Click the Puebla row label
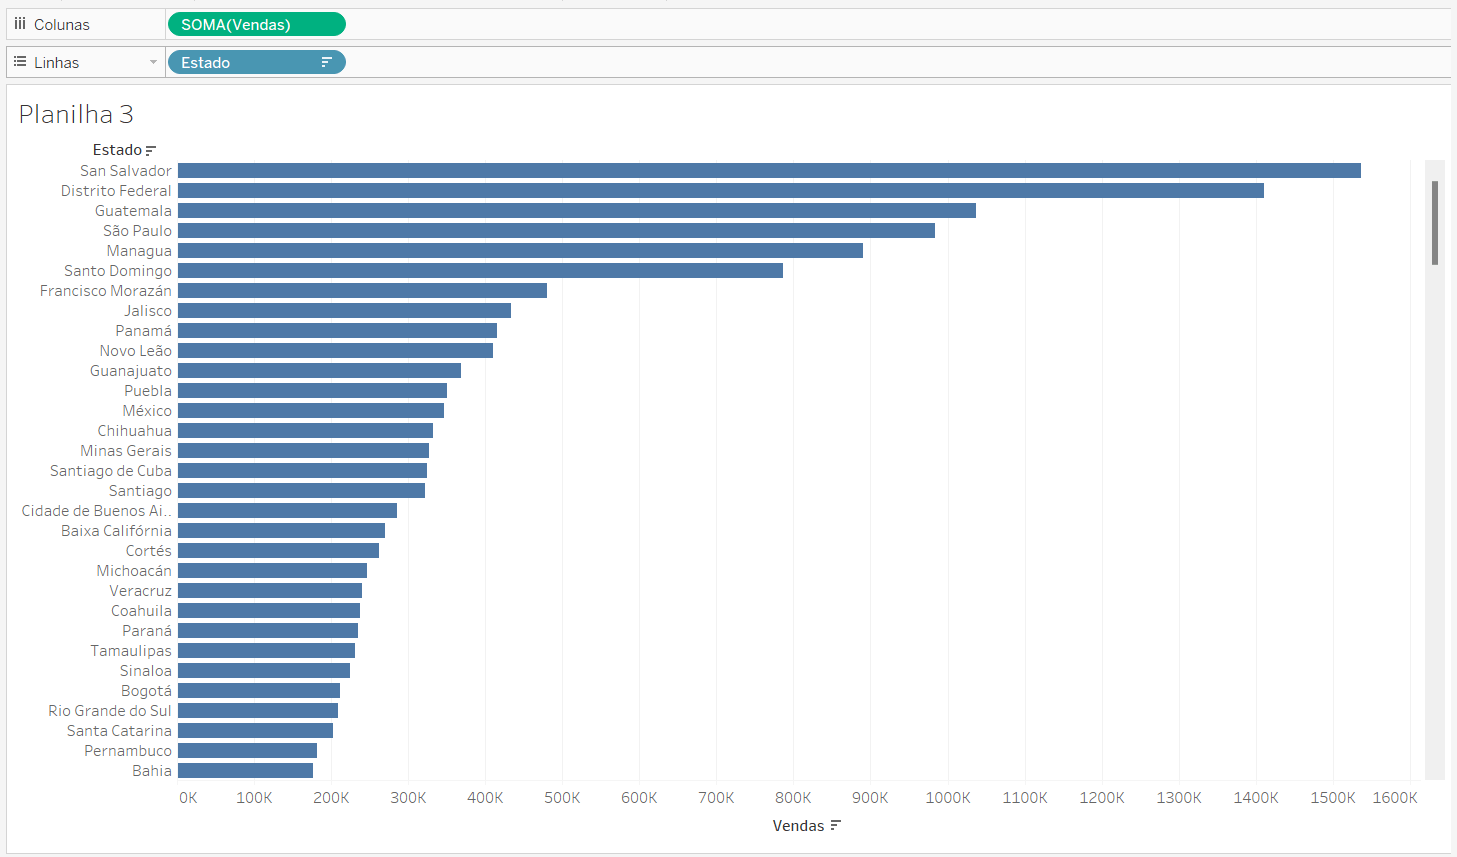1457x857 pixels. pyautogui.click(x=148, y=391)
